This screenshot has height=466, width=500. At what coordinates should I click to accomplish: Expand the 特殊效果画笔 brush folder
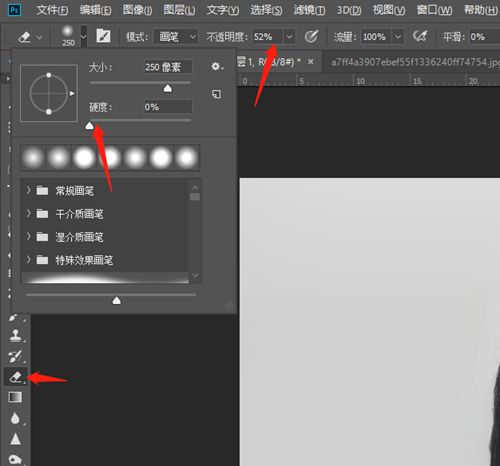(x=29, y=259)
